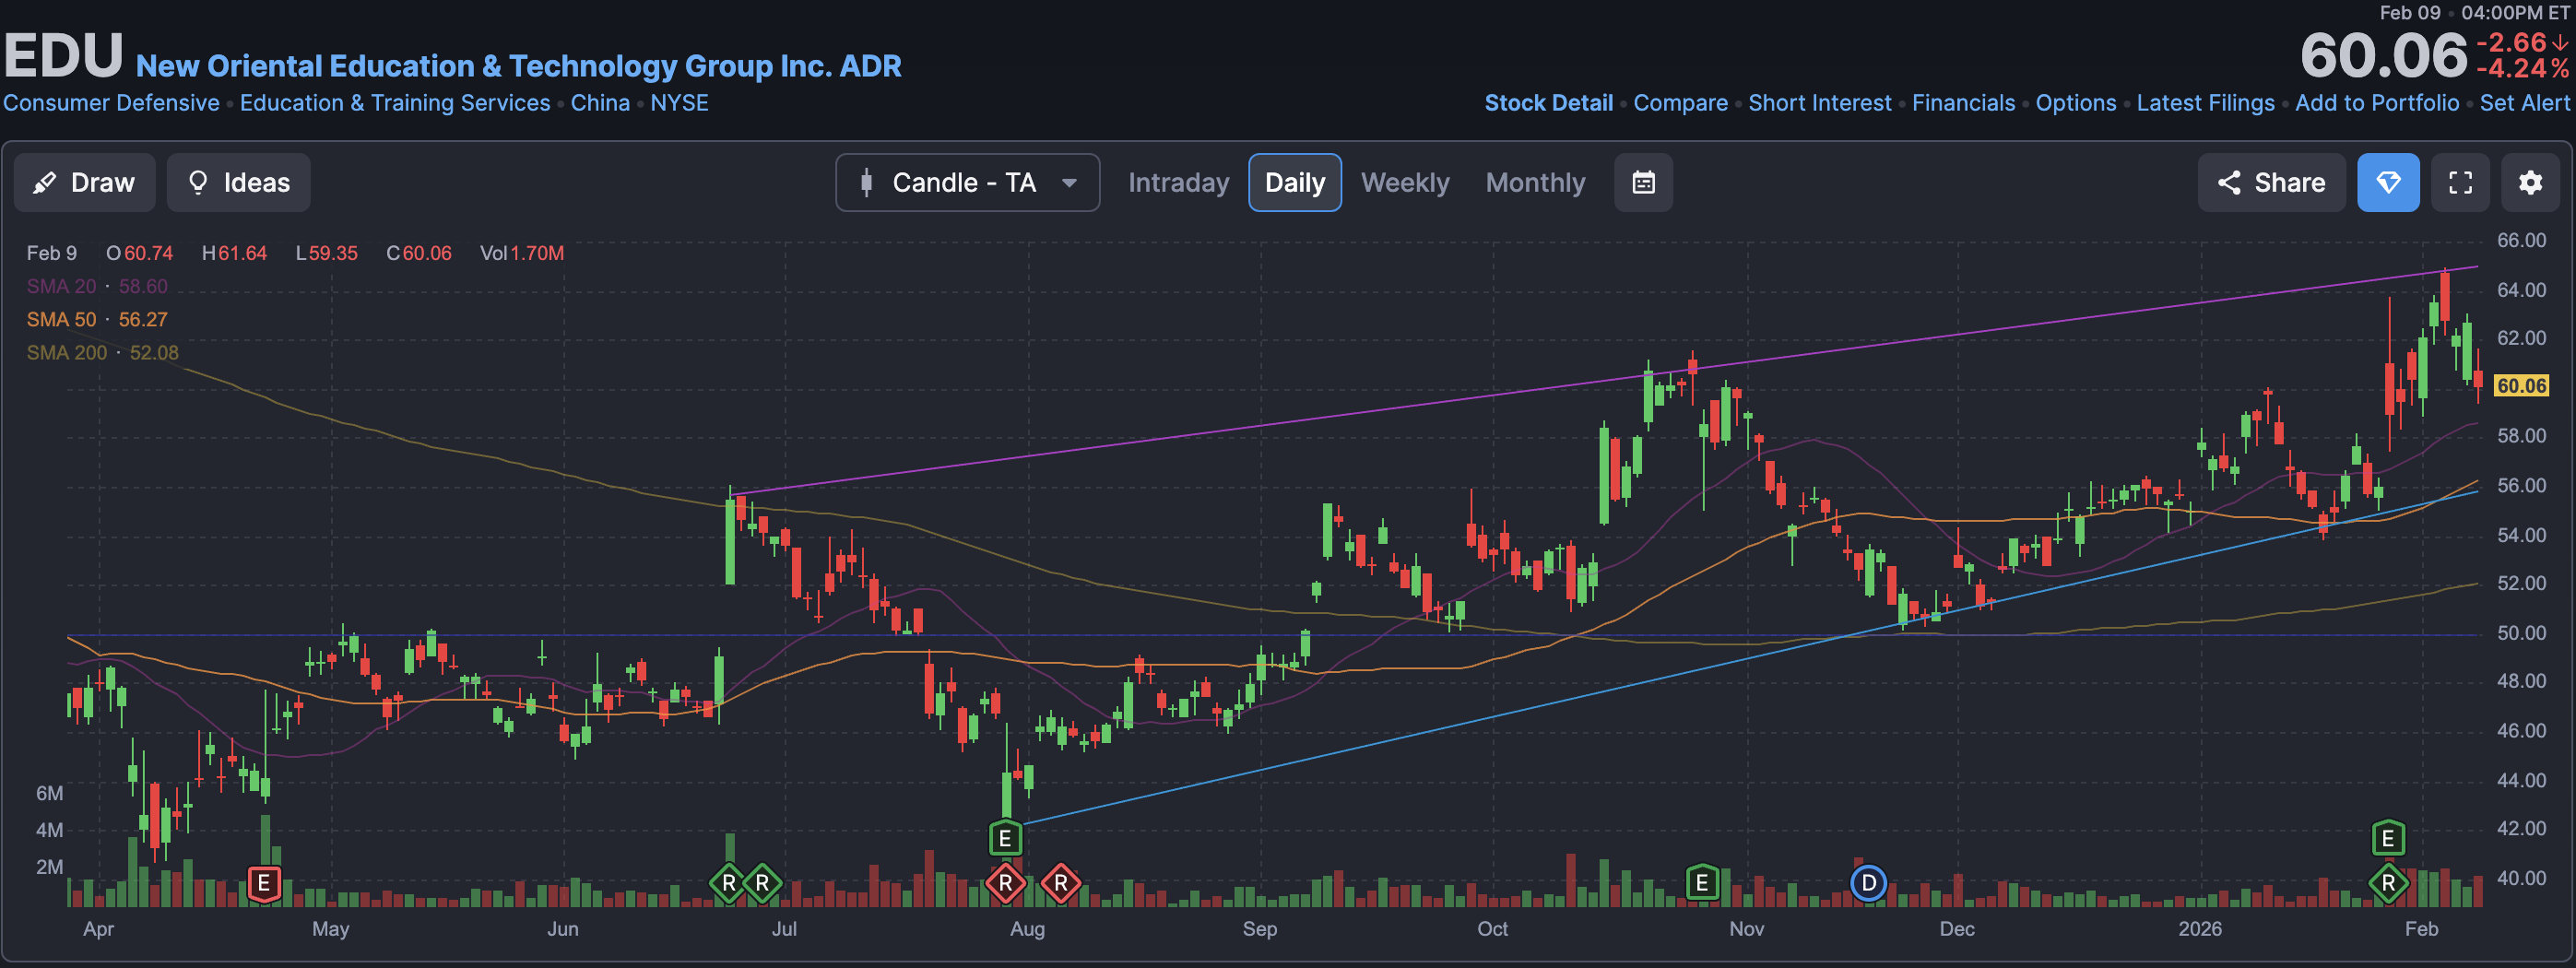Click the yellow 60.06 current price tag

coord(2521,386)
